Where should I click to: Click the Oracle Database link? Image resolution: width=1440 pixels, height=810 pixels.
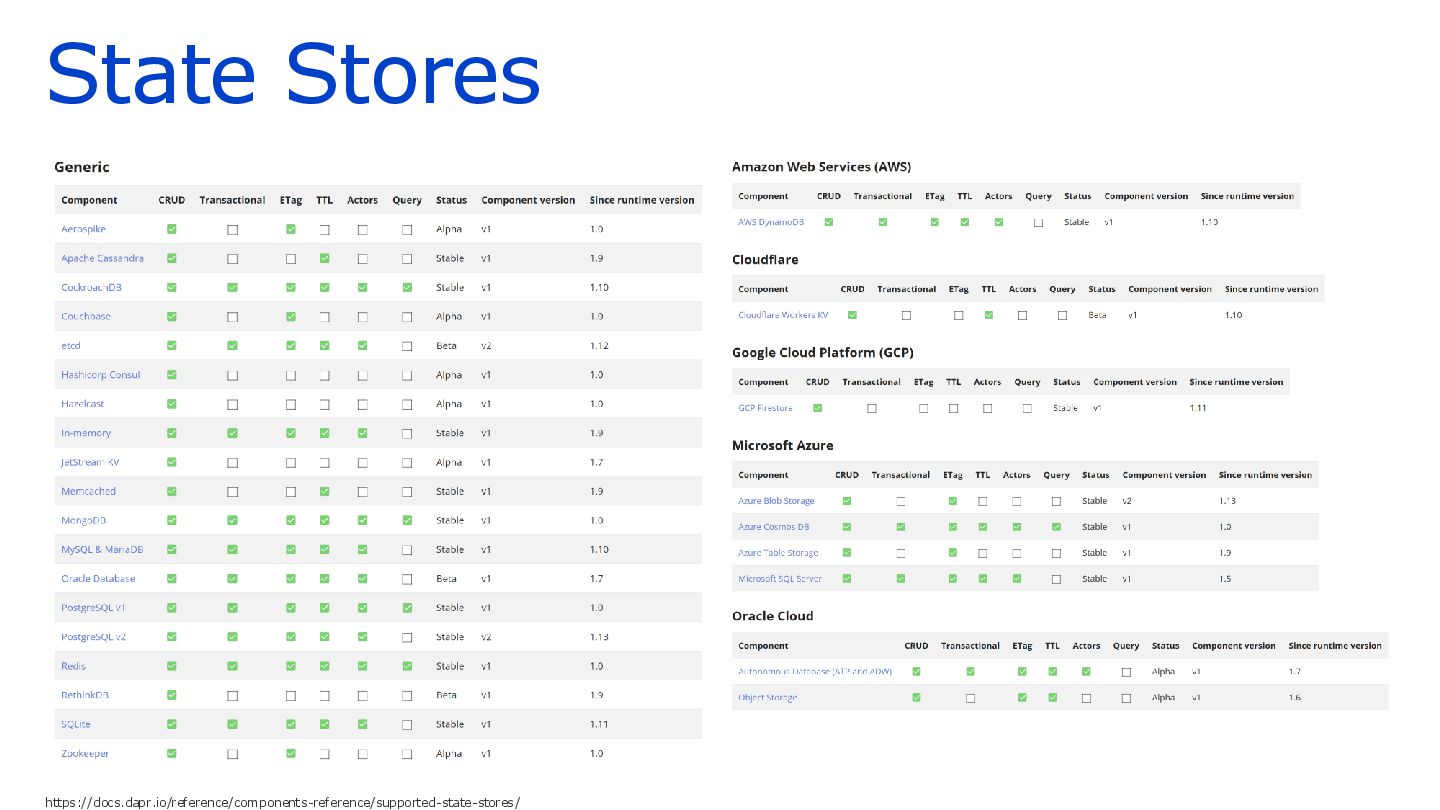[98, 578]
